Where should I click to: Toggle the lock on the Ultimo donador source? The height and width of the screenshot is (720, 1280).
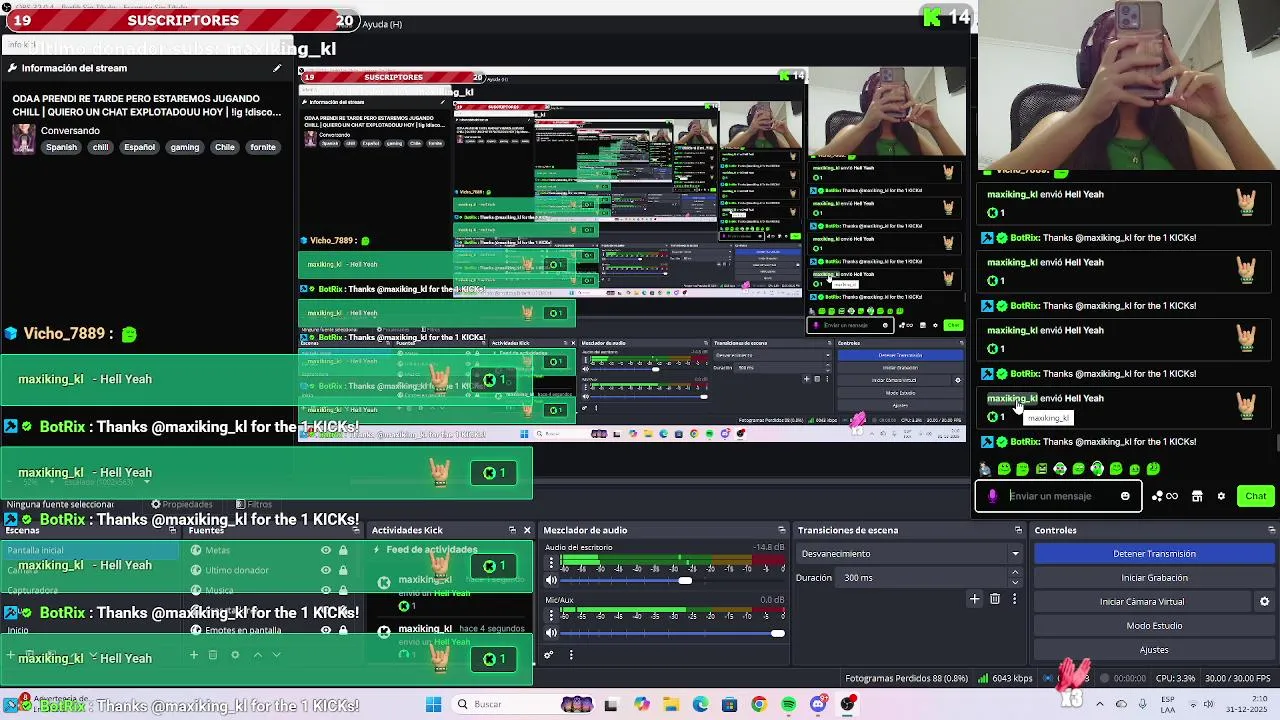343,570
